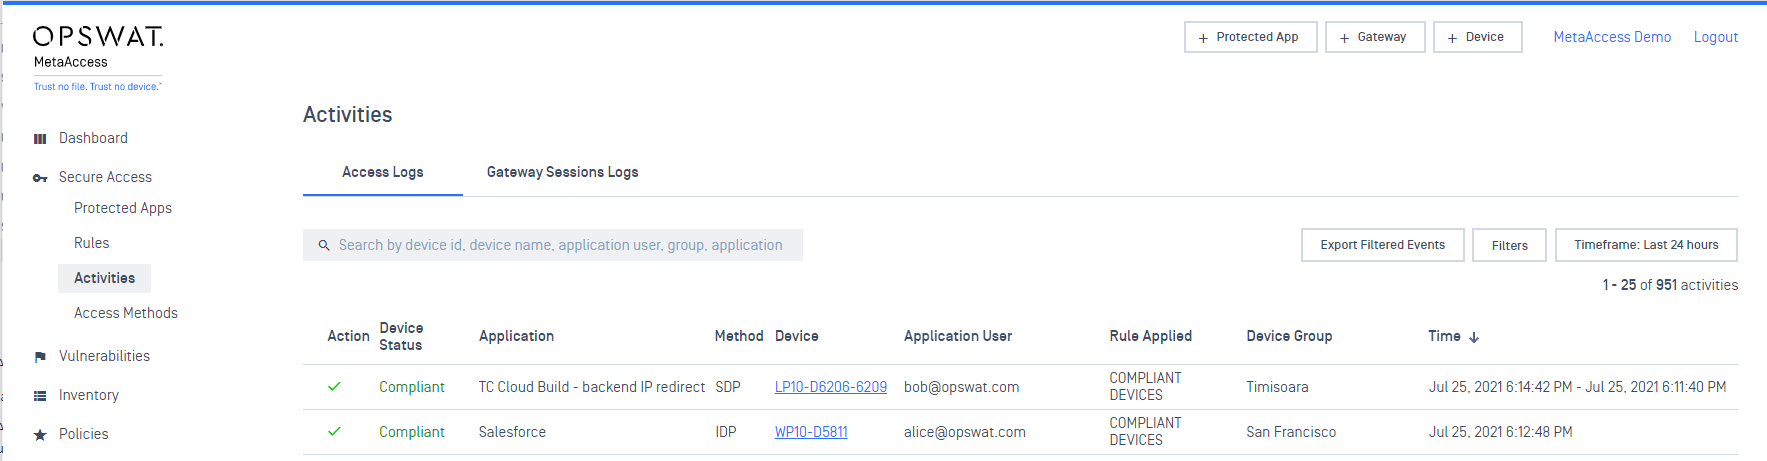1767x461 pixels.
Task: Switch to the Gateway Sessions Logs tab
Action: point(563,172)
